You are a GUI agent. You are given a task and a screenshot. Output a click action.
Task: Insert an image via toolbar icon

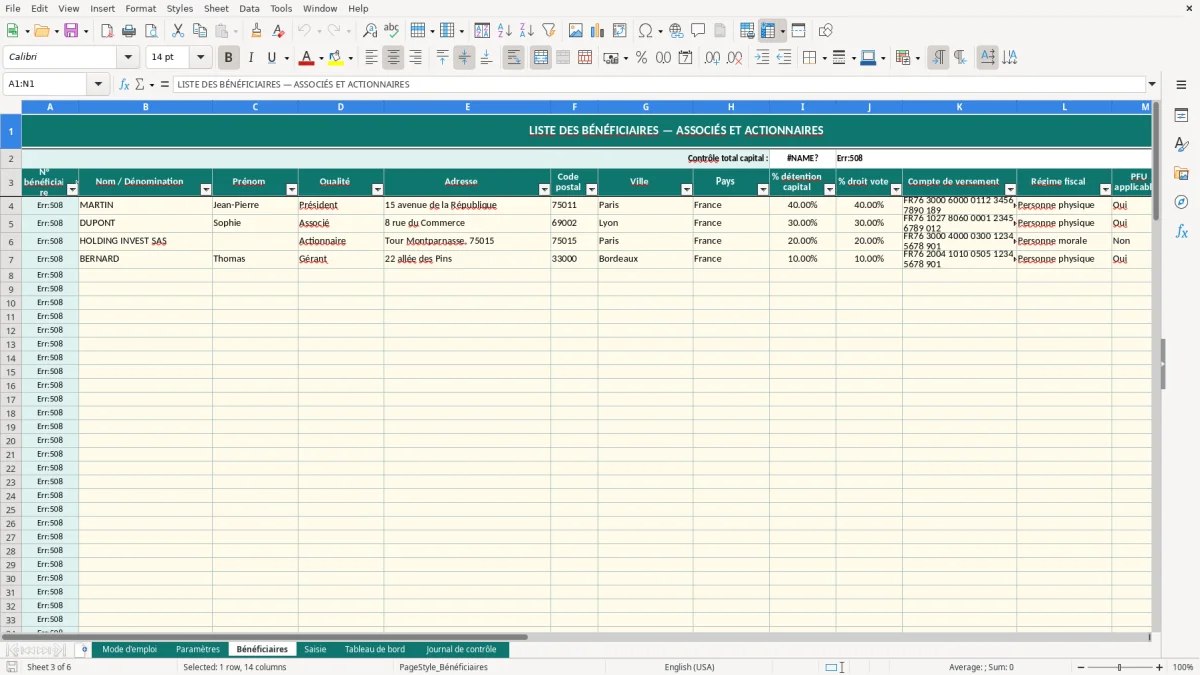click(576, 31)
